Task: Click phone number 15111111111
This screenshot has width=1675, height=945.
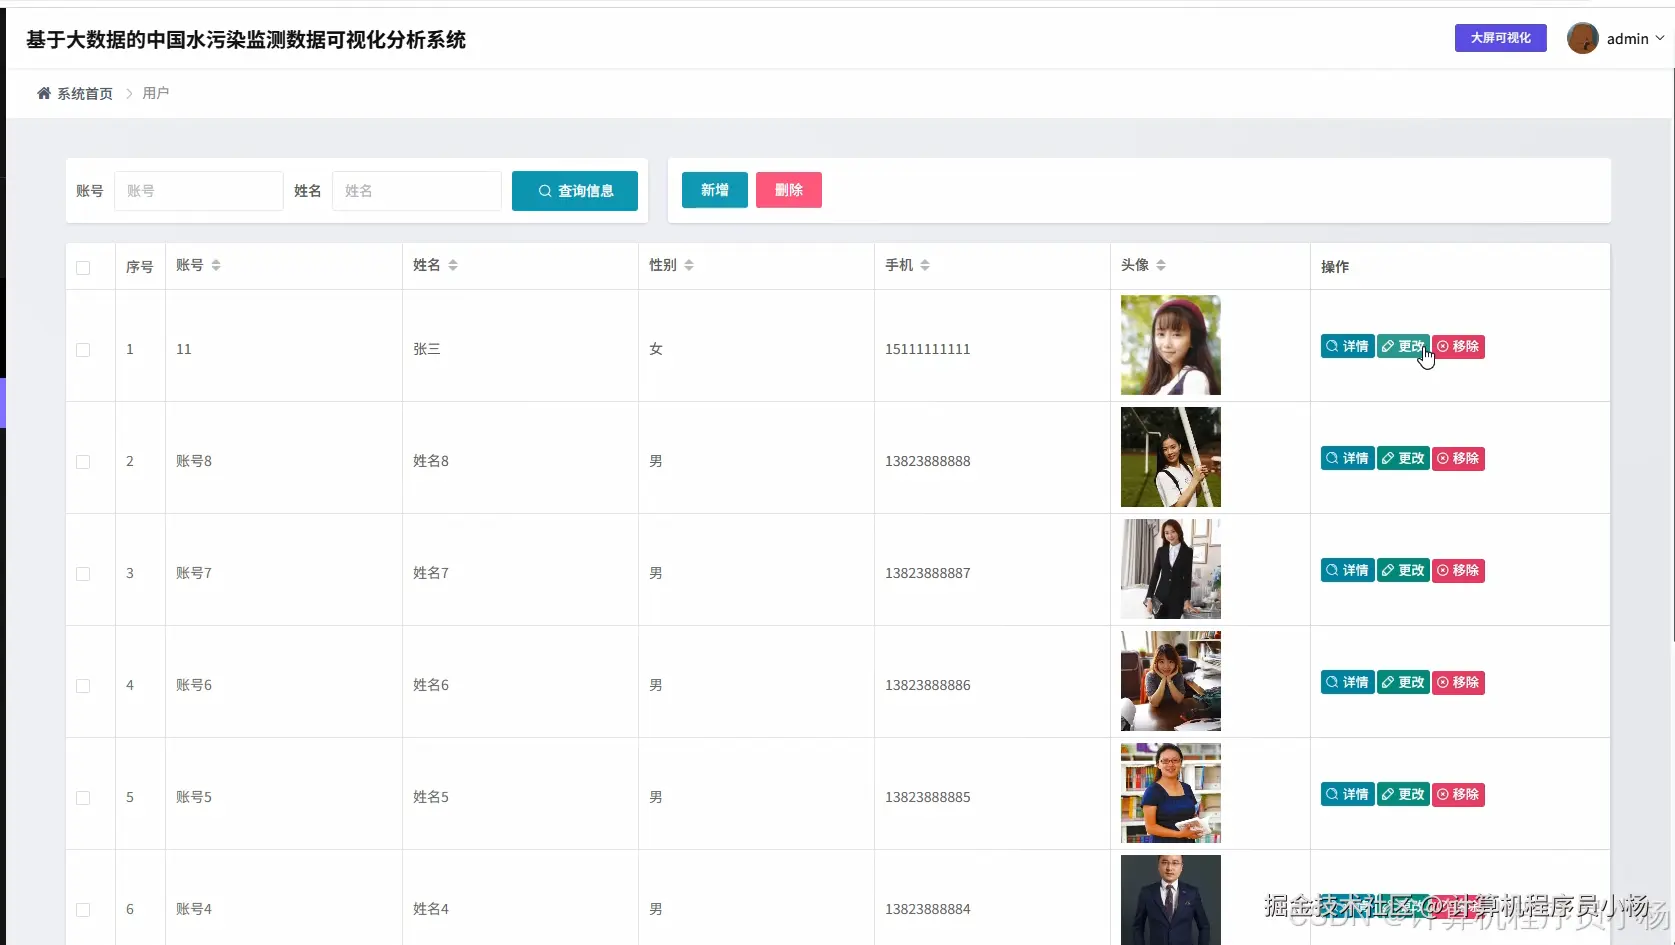Action: 928,349
